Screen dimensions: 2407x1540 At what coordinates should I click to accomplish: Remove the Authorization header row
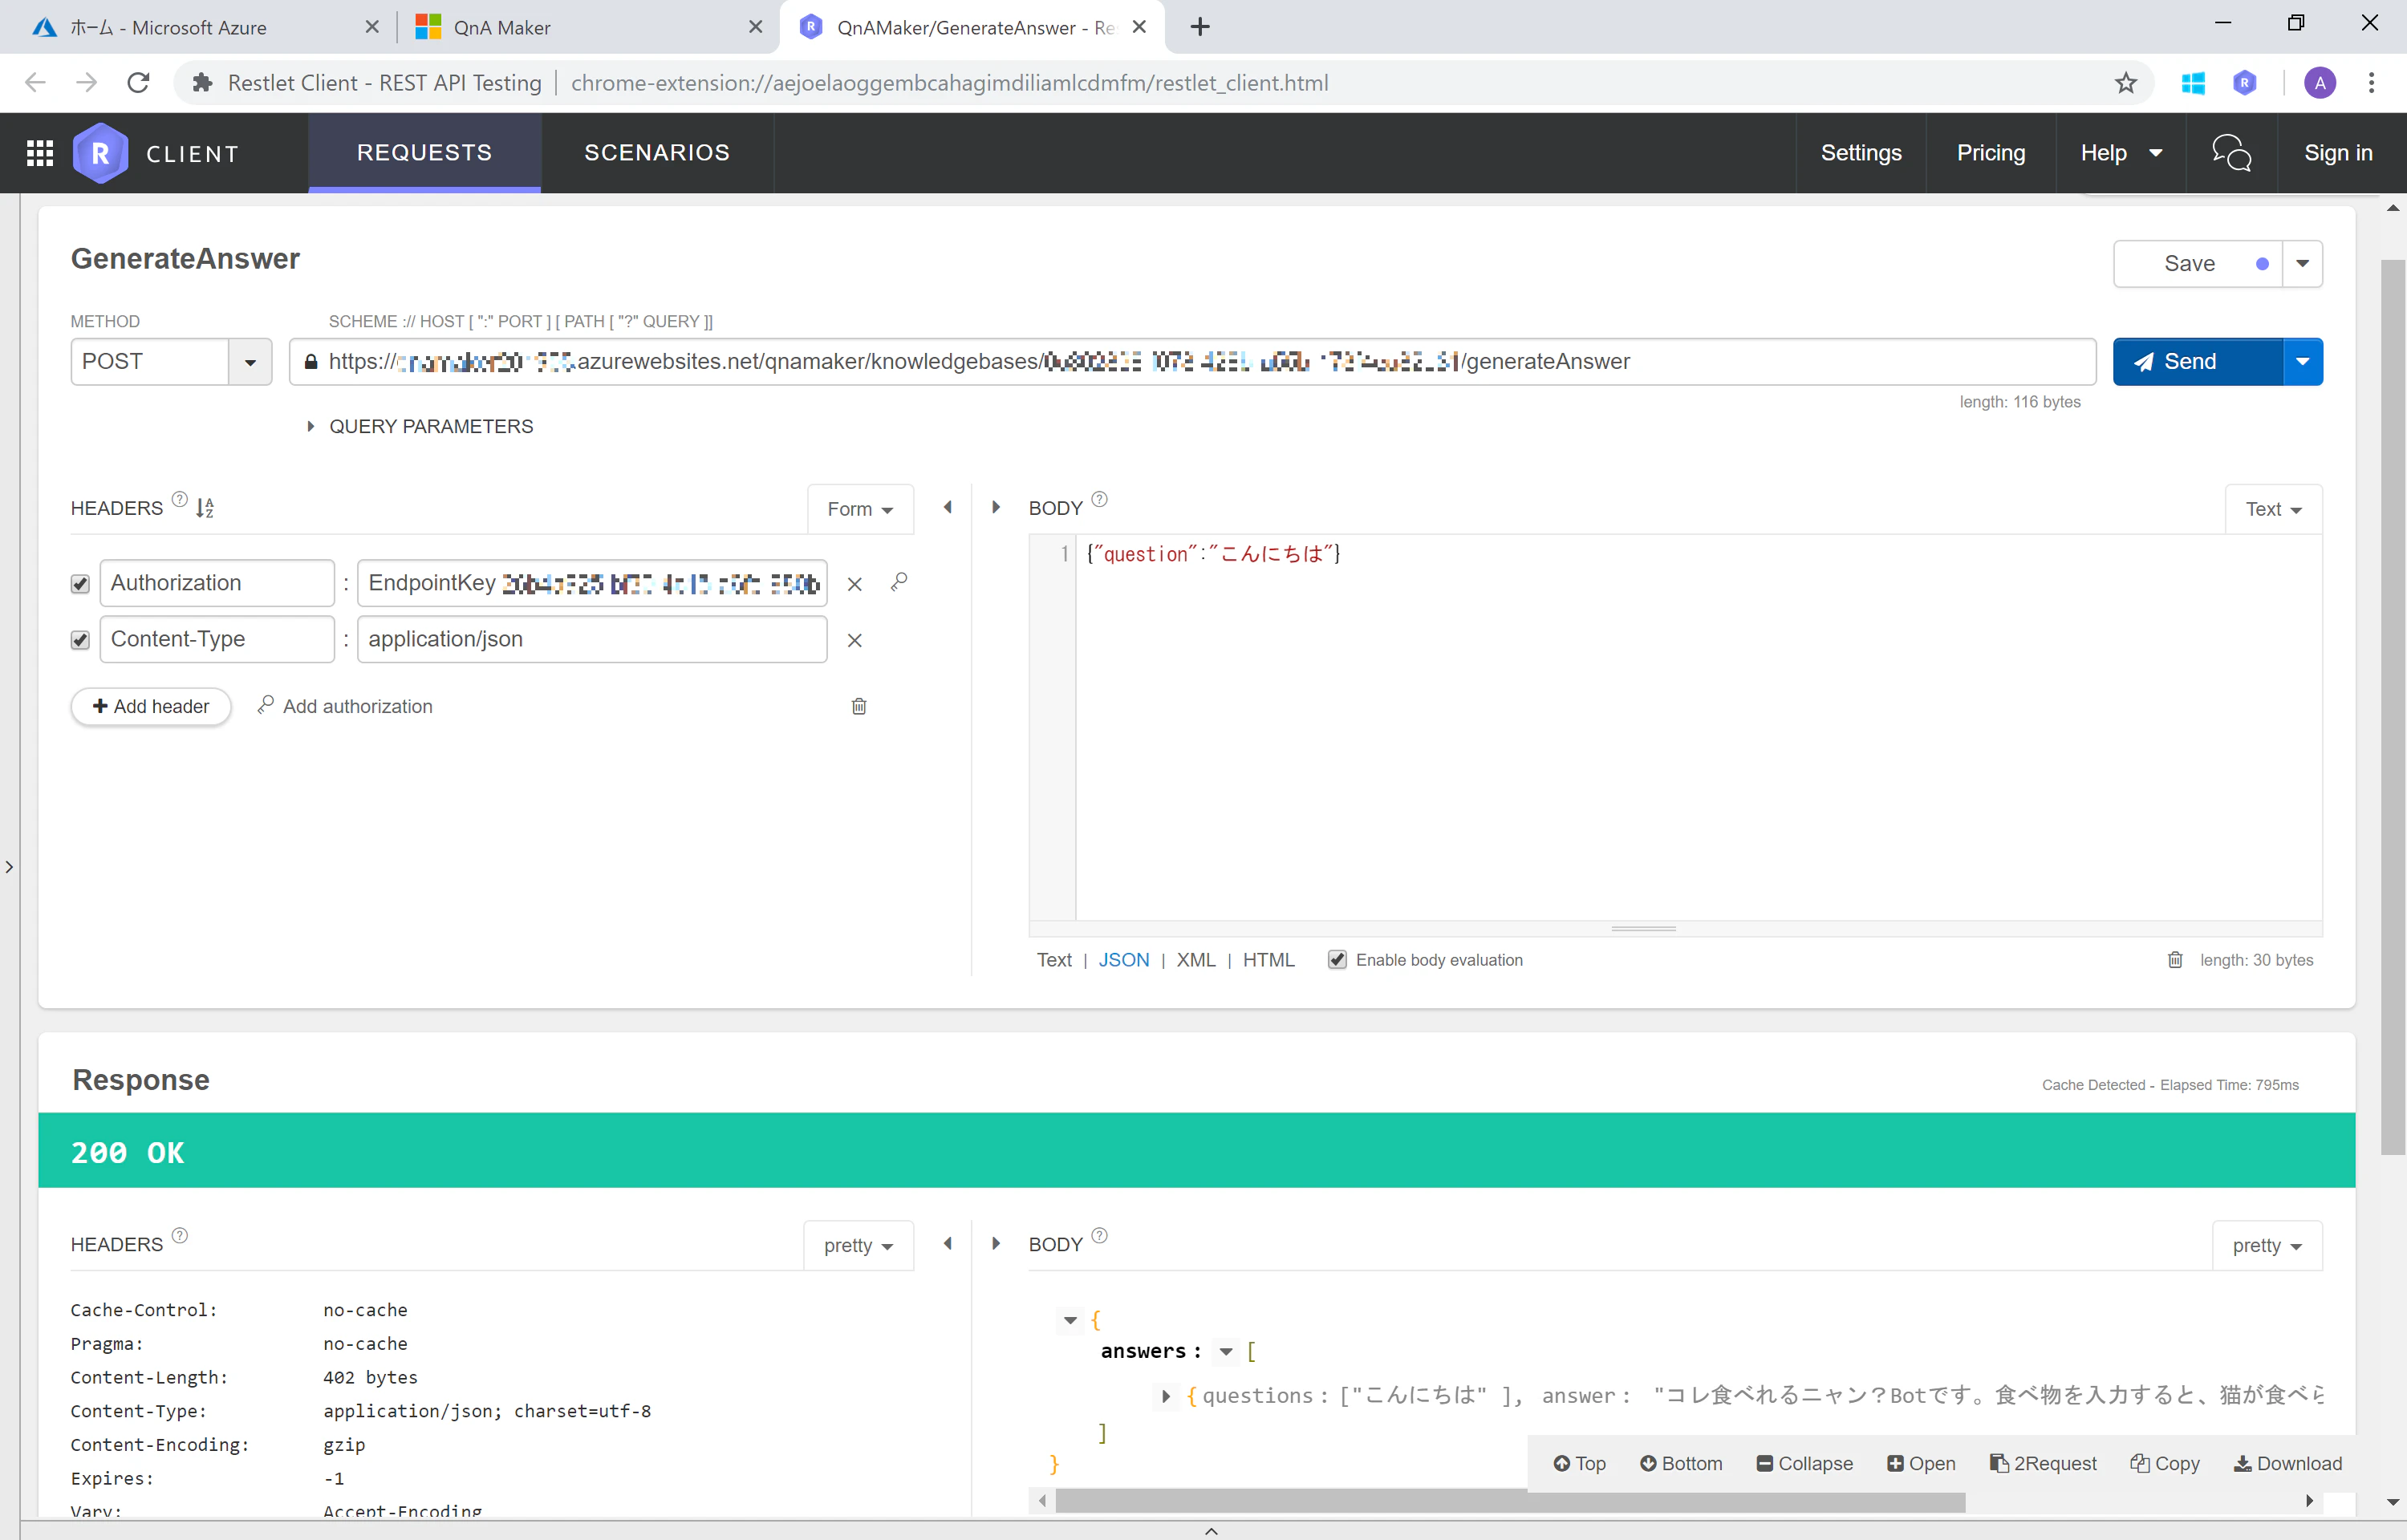click(x=854, y=584)
